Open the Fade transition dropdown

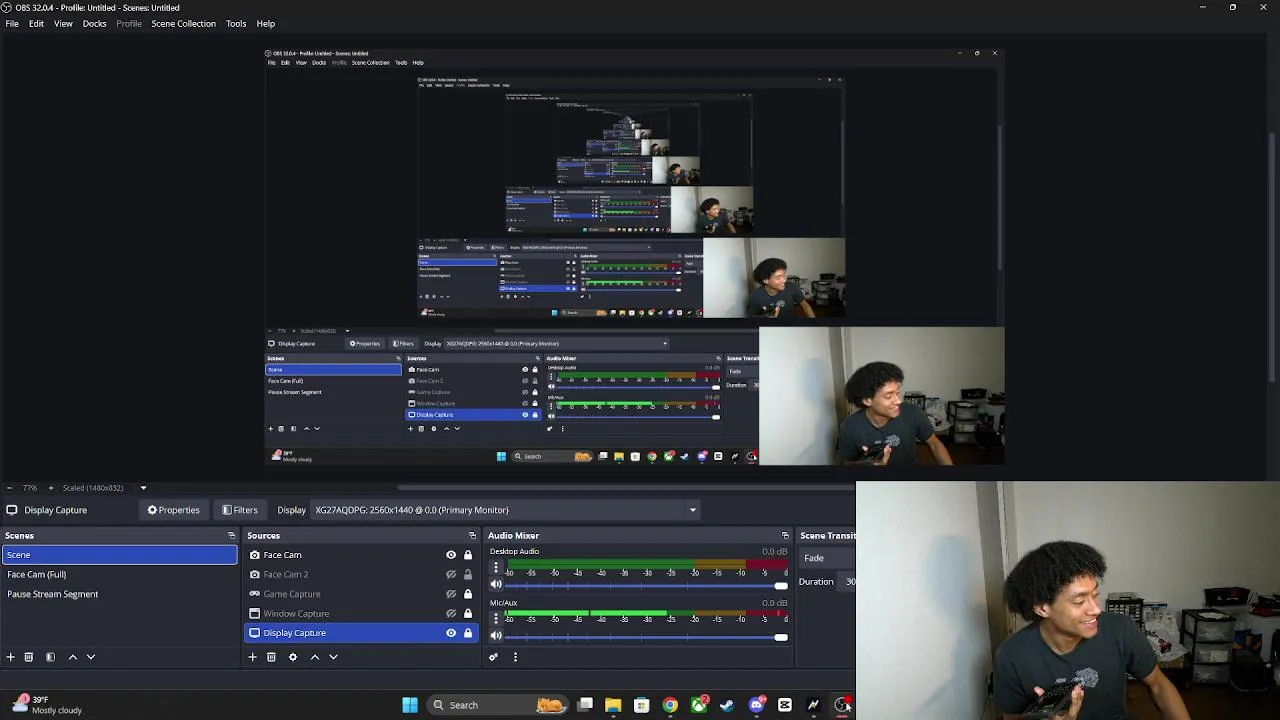point(827,558)
